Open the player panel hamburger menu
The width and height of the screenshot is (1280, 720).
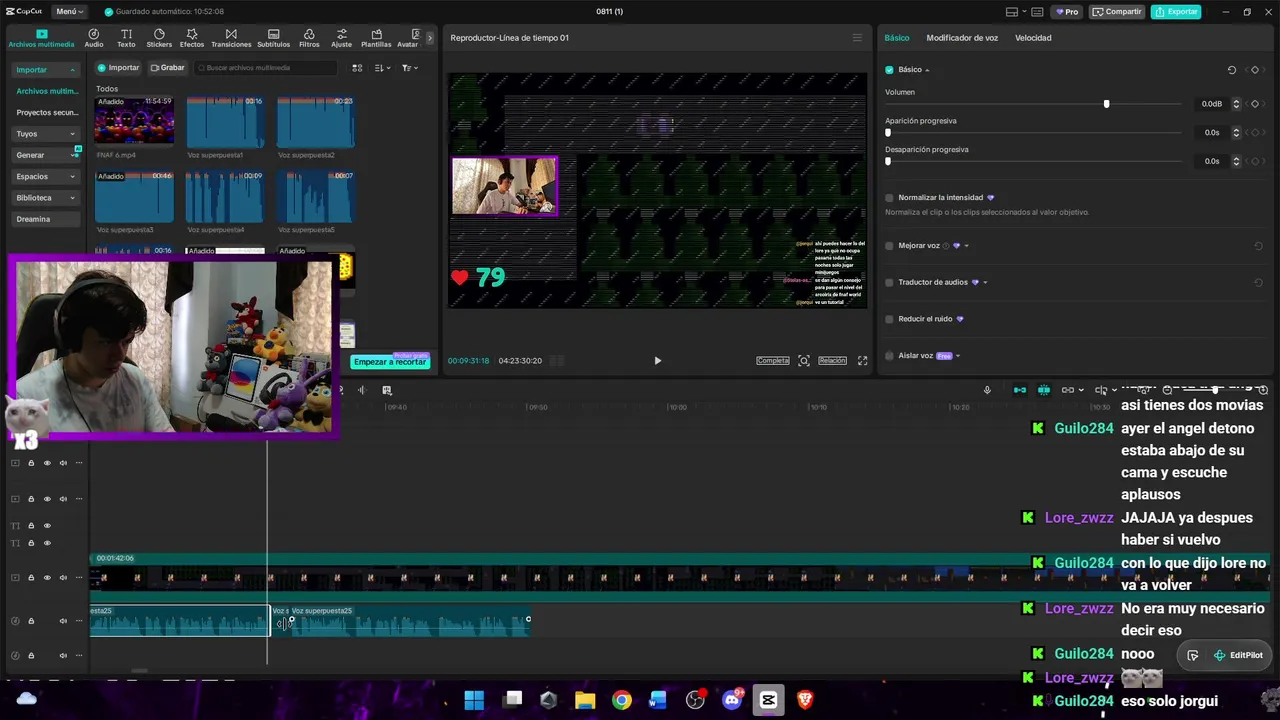coord(857,38)
